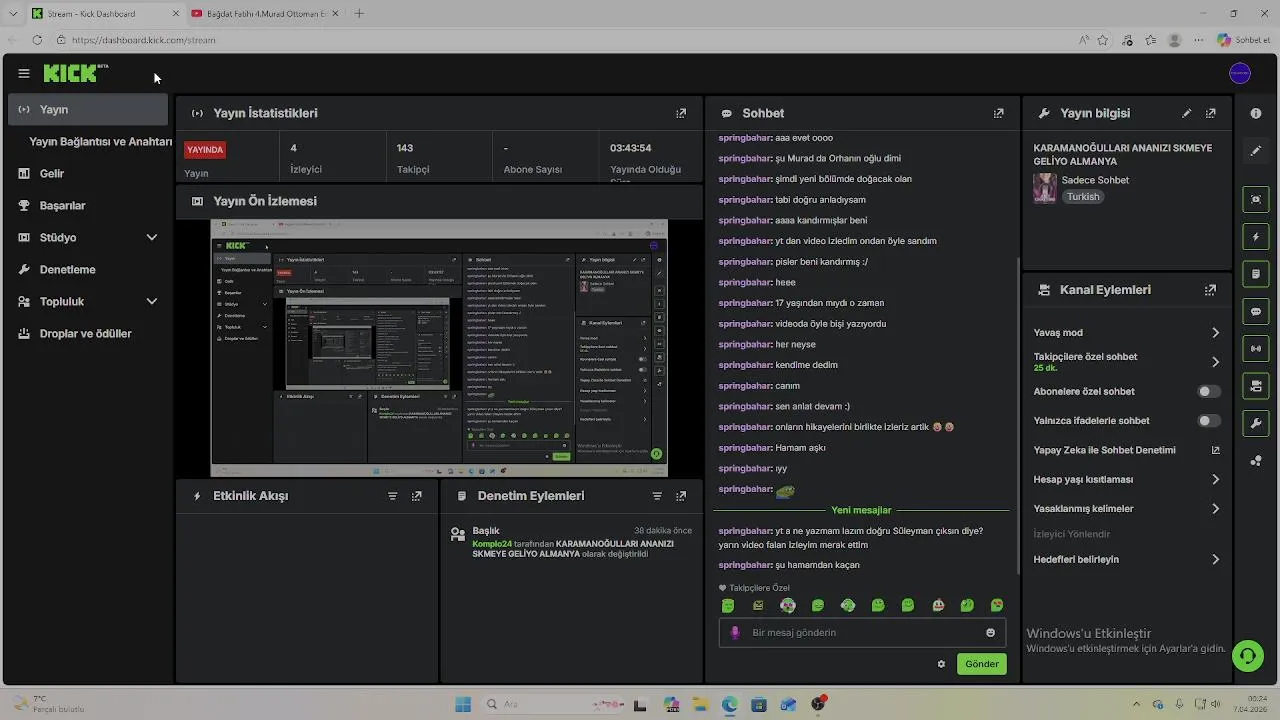Pop out the Yayın İstatistikleri panel
1280x720 pixels.
click(681, 114)
